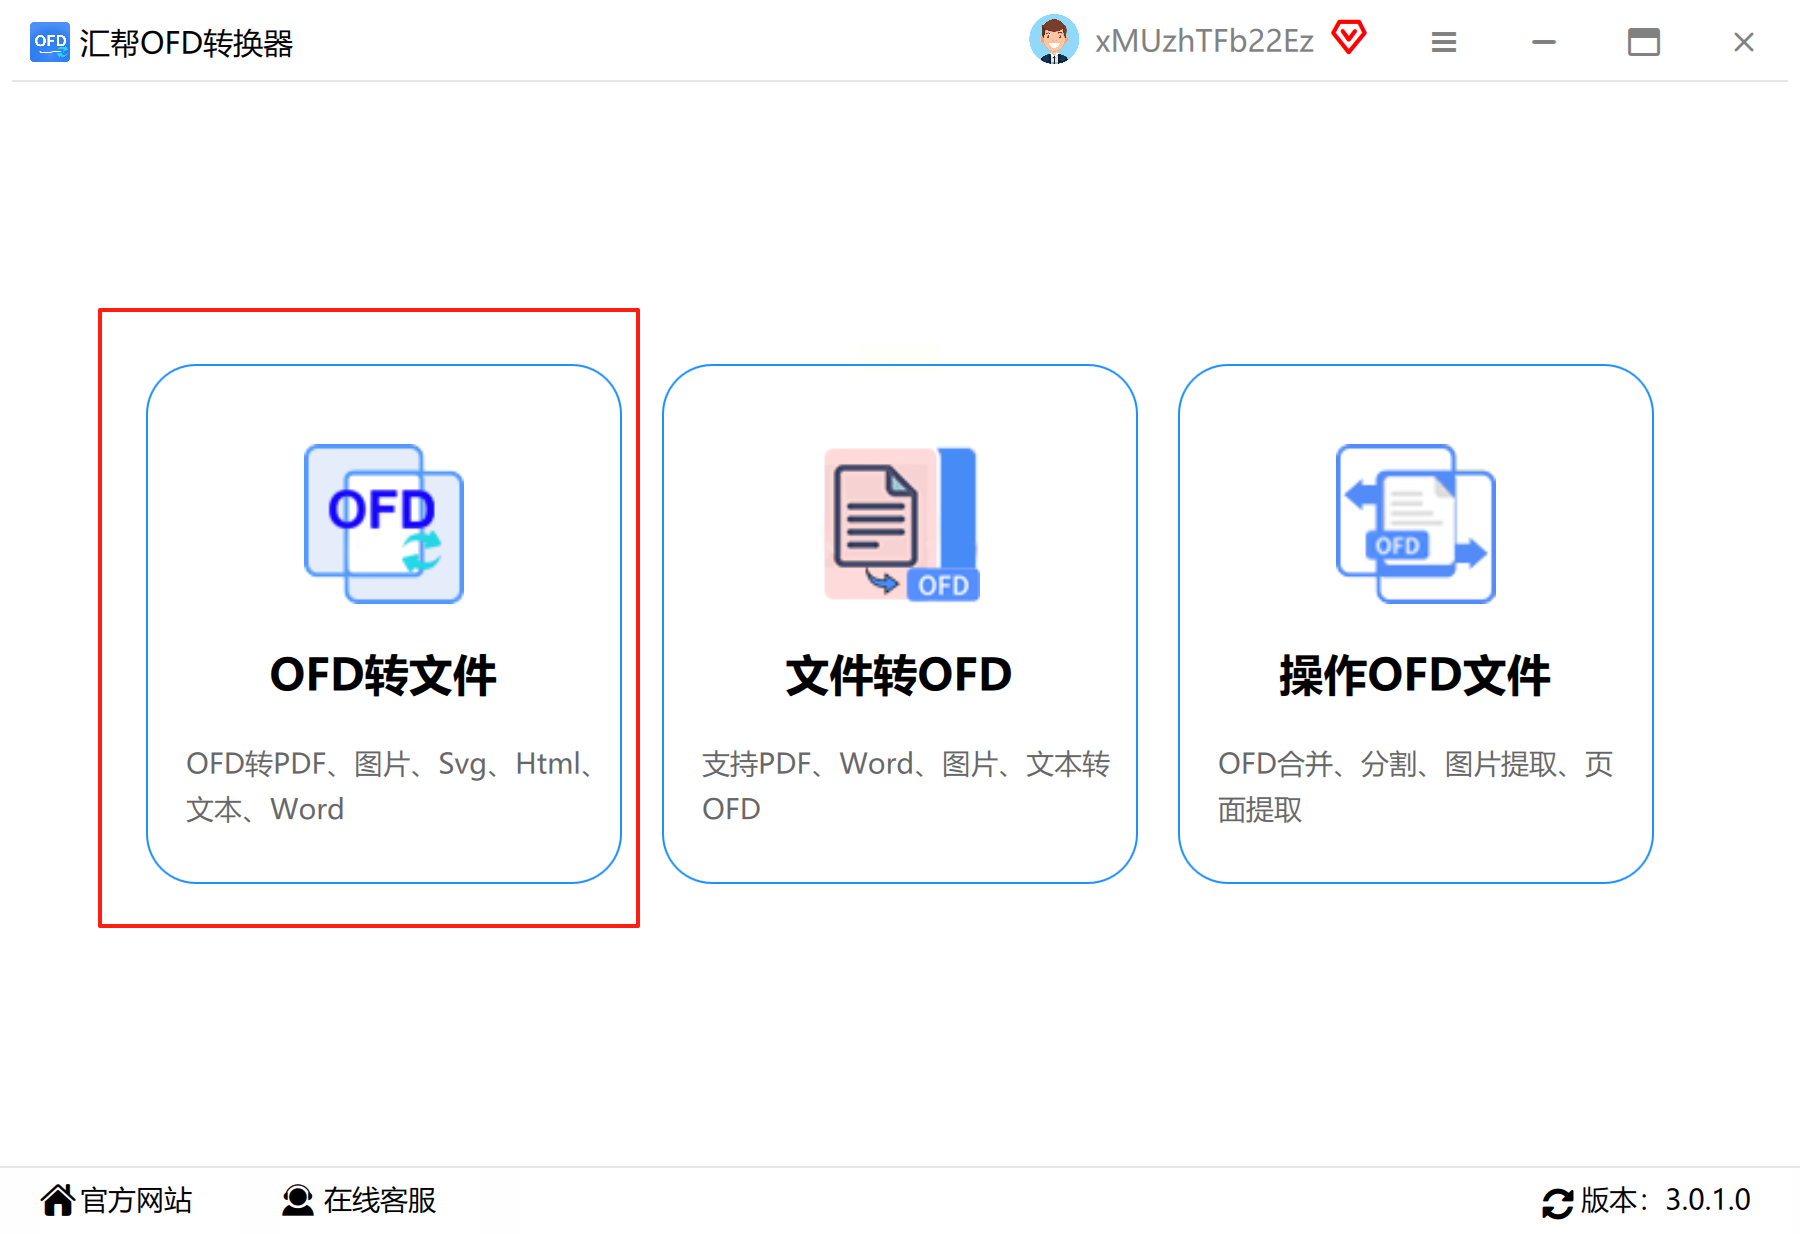1800x1234 pixels.
Task: Click the OFD转文件 conversion icon
Action: [x=384, y=524]
